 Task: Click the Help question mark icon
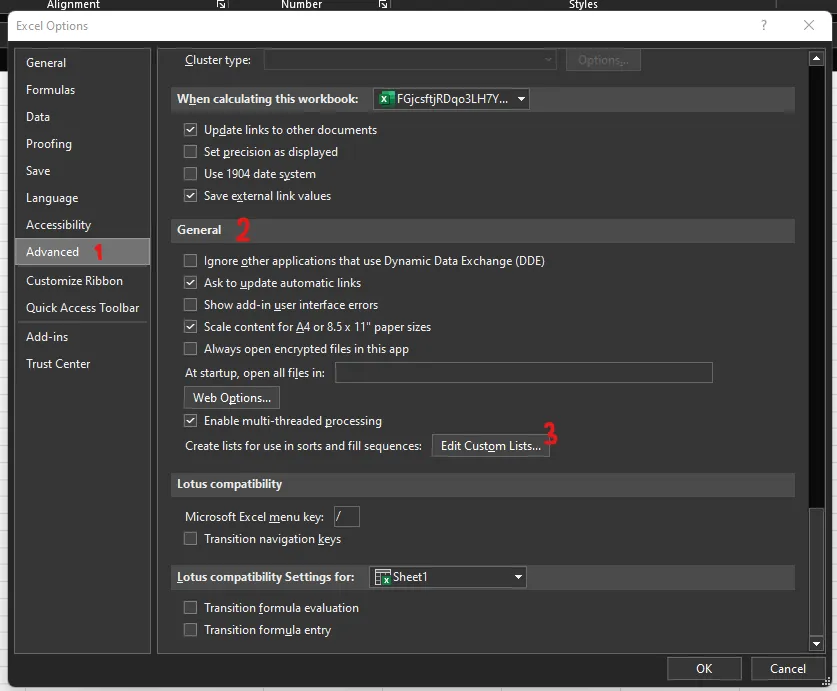[x=764, y=25]
